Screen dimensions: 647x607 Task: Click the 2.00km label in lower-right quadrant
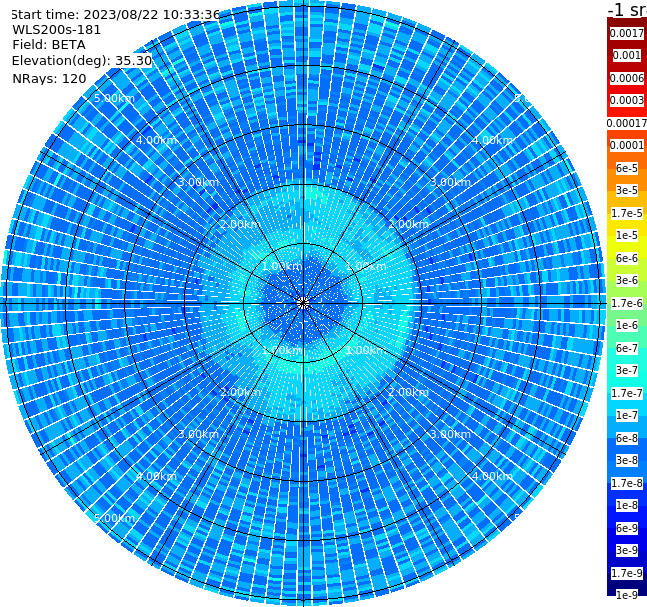pos(409,392)
